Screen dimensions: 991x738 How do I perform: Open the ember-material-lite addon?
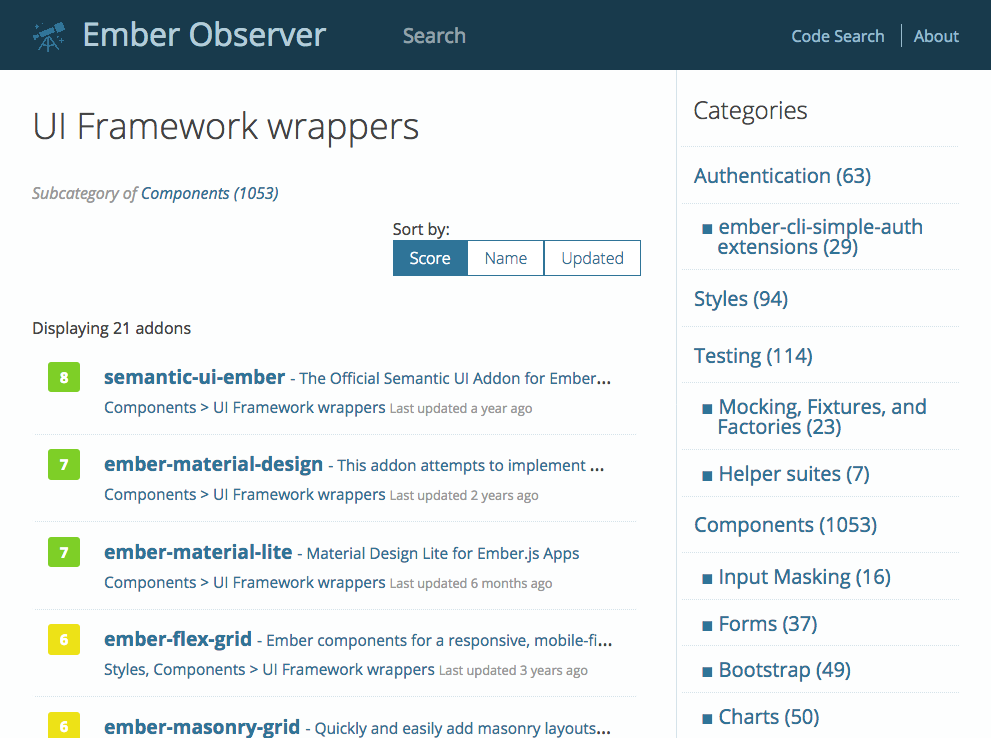tap(198, 552)
